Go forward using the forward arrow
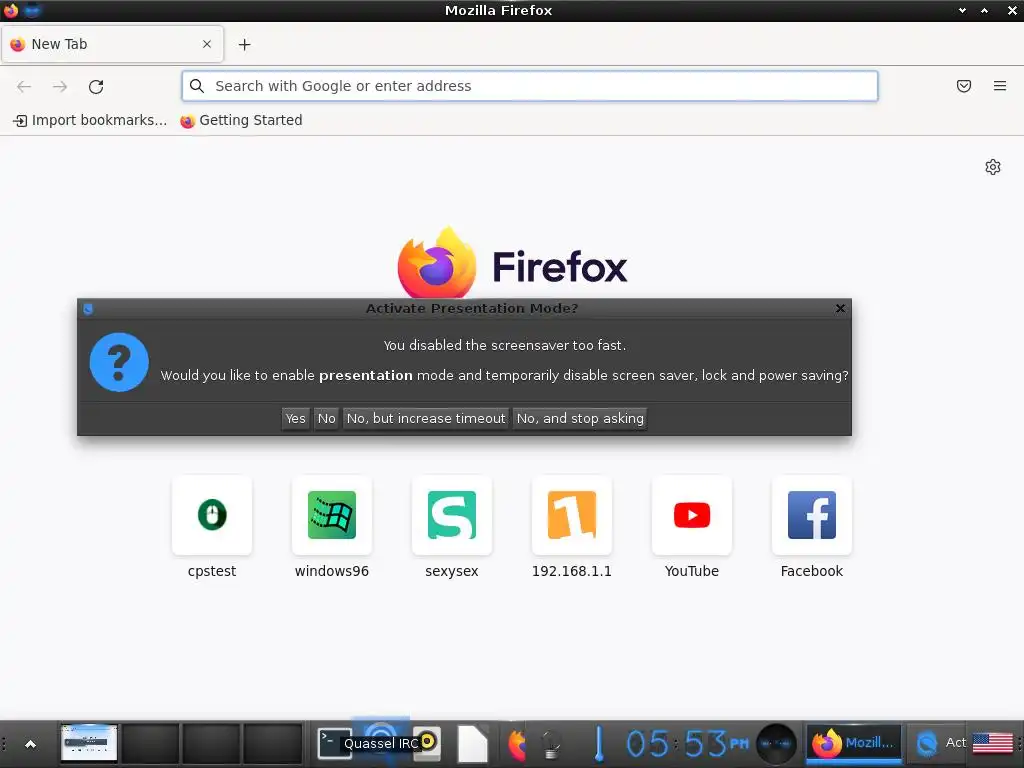Image resolution: width=1024 pixels, height=768 pixels. pyautogui.click(x=60, y=86)
